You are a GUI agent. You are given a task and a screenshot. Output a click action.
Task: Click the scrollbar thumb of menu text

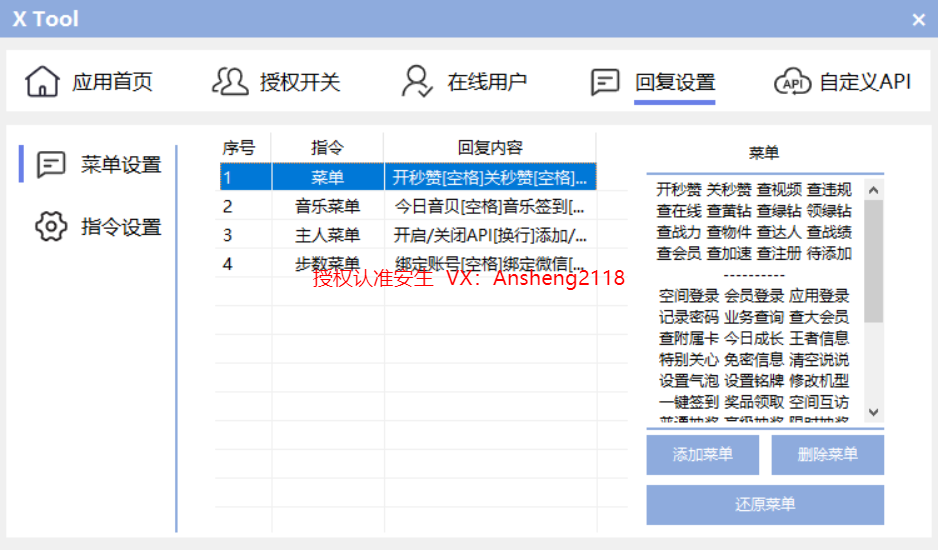[873, 262]
